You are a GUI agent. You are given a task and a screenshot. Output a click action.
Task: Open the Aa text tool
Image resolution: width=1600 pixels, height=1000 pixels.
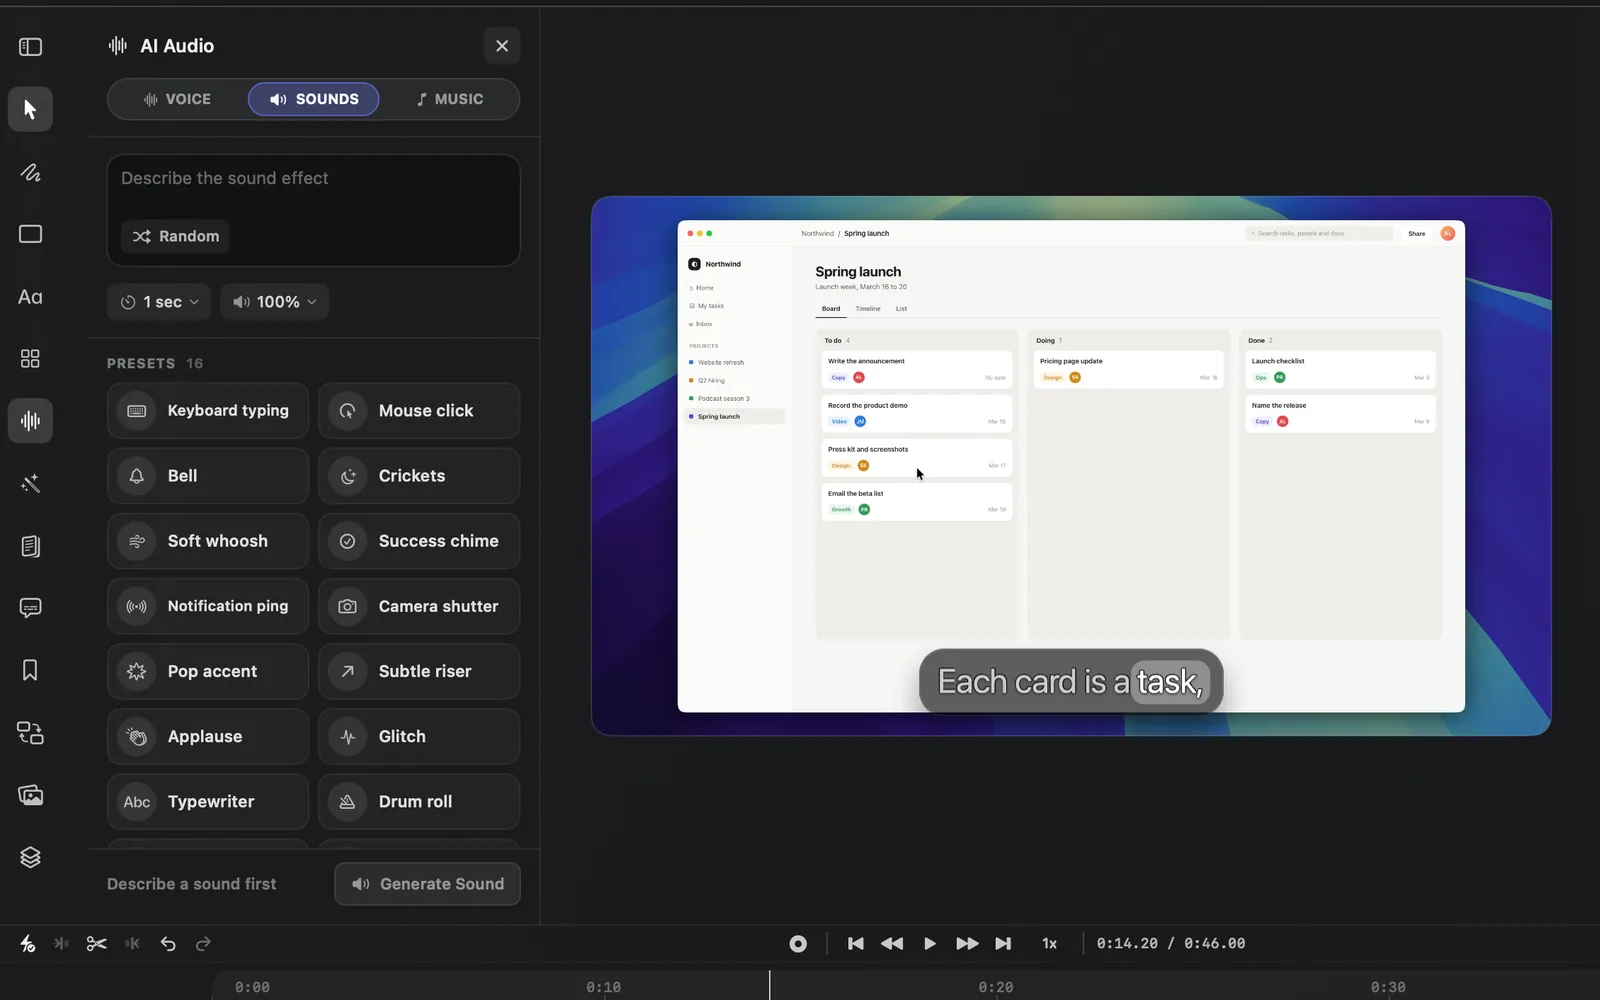pyautogui.click(x=30, y=297)
